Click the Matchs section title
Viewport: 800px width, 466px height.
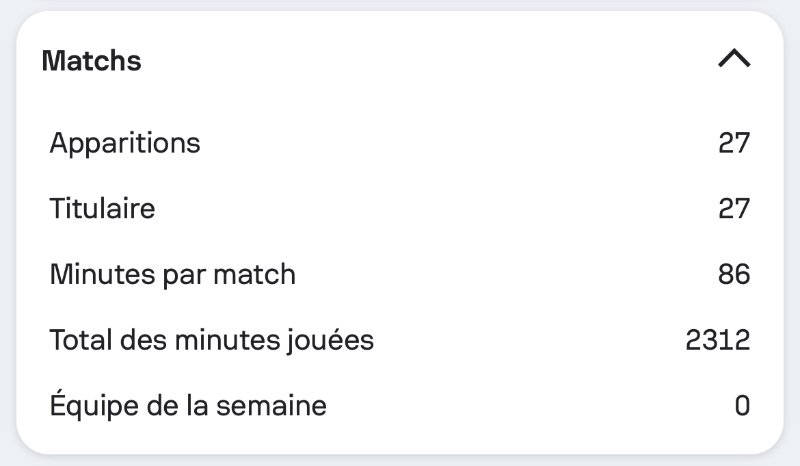(x=91, y=61)
